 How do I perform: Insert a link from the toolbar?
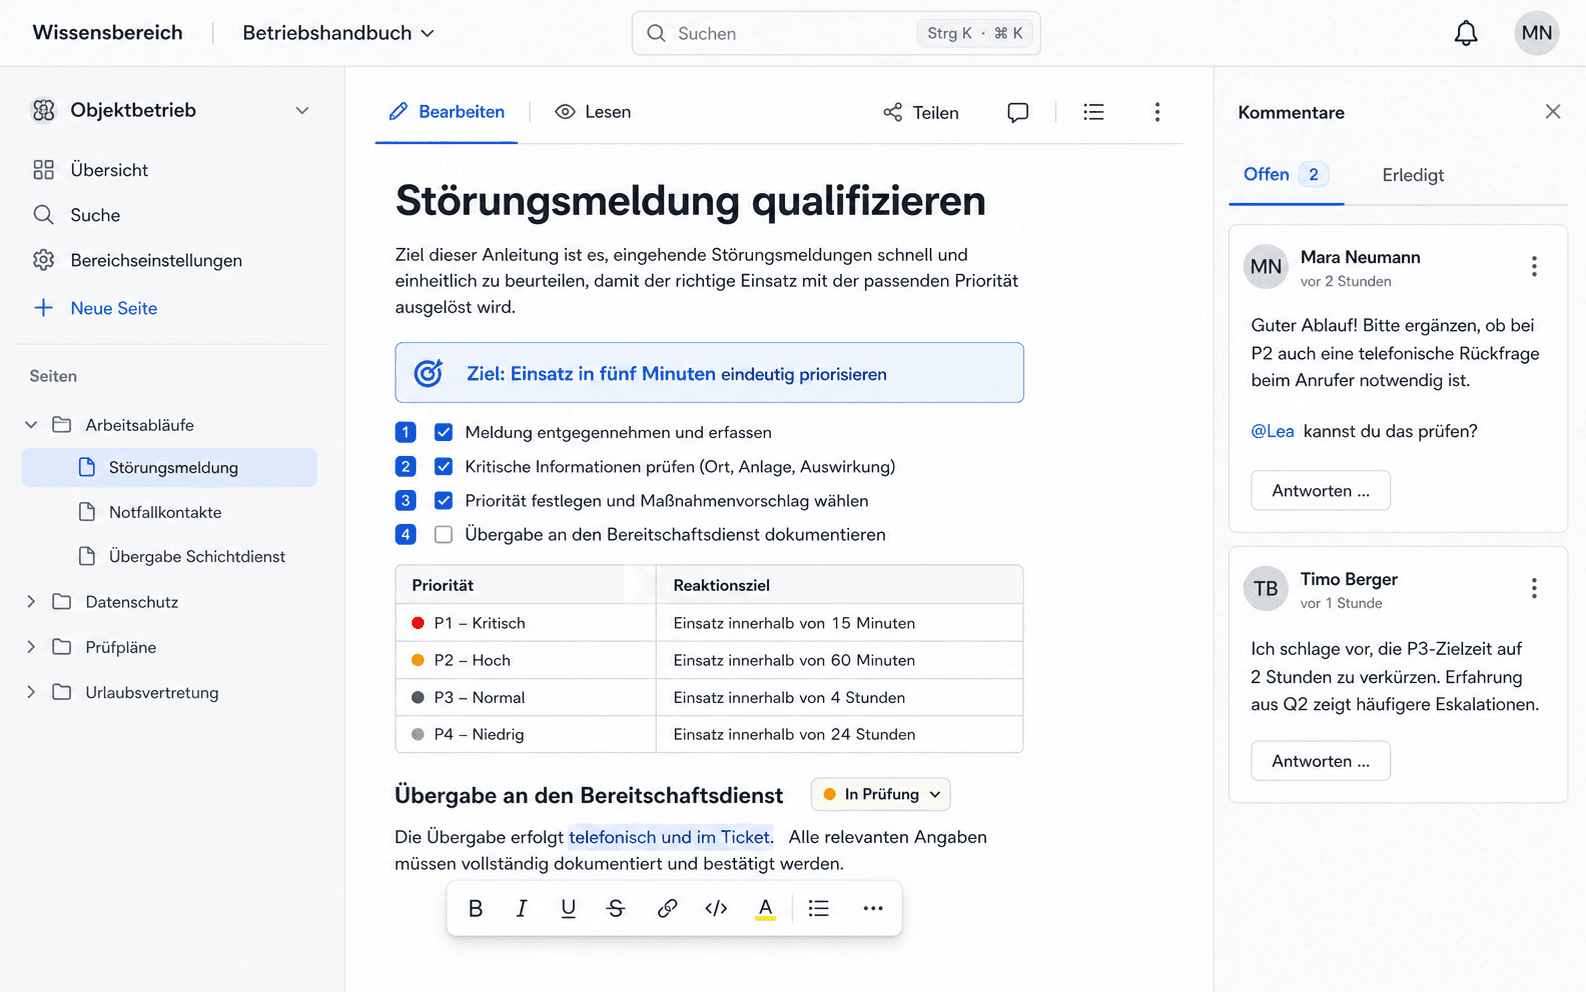click(x=667, y=908)
